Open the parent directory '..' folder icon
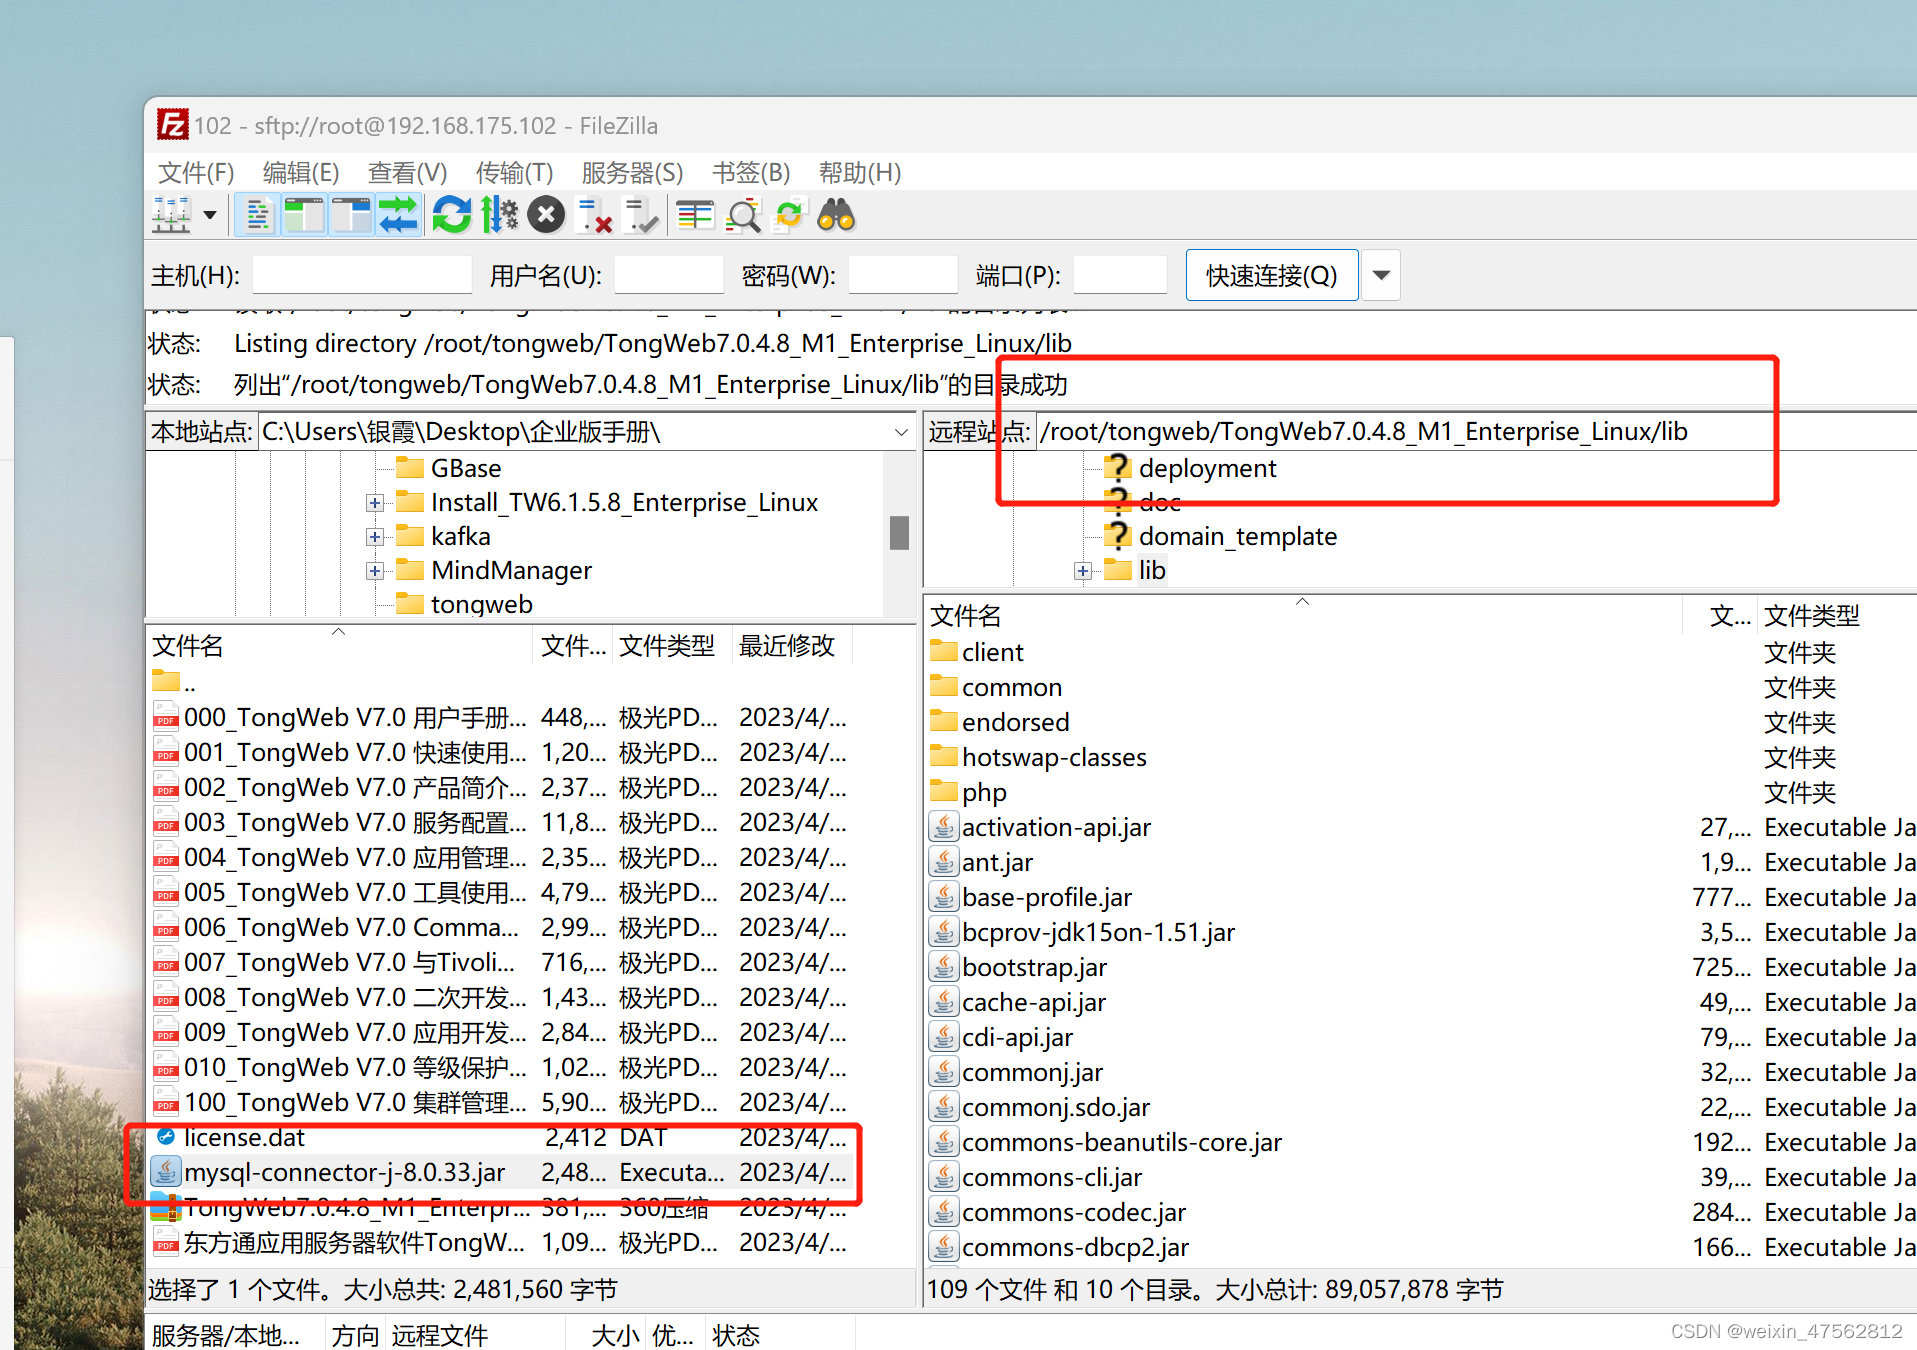 point(166,681)
